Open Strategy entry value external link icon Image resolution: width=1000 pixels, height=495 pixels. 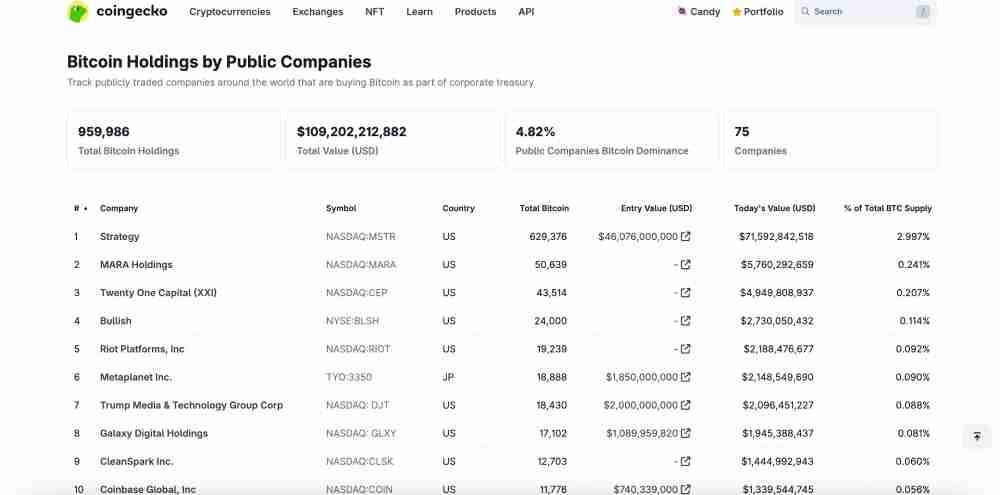(686, 237)
